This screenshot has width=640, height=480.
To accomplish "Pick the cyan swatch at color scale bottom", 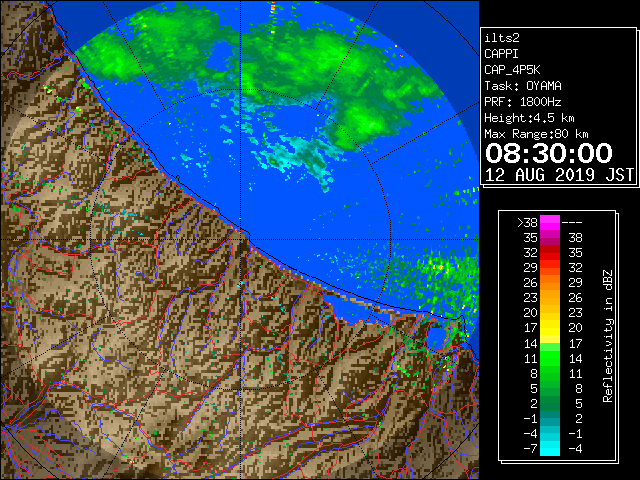I will [x=550, y=449].
